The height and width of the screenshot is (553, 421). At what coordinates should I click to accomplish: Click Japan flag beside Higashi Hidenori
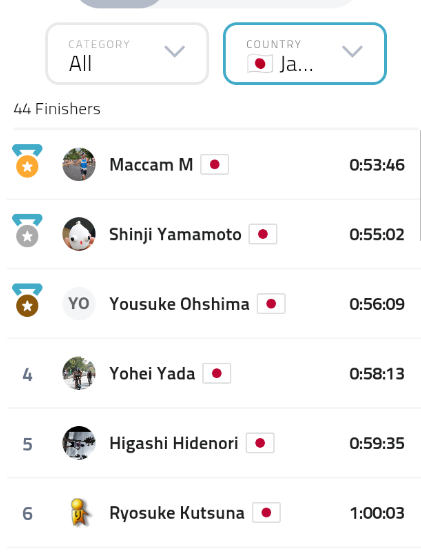point(260,443)
